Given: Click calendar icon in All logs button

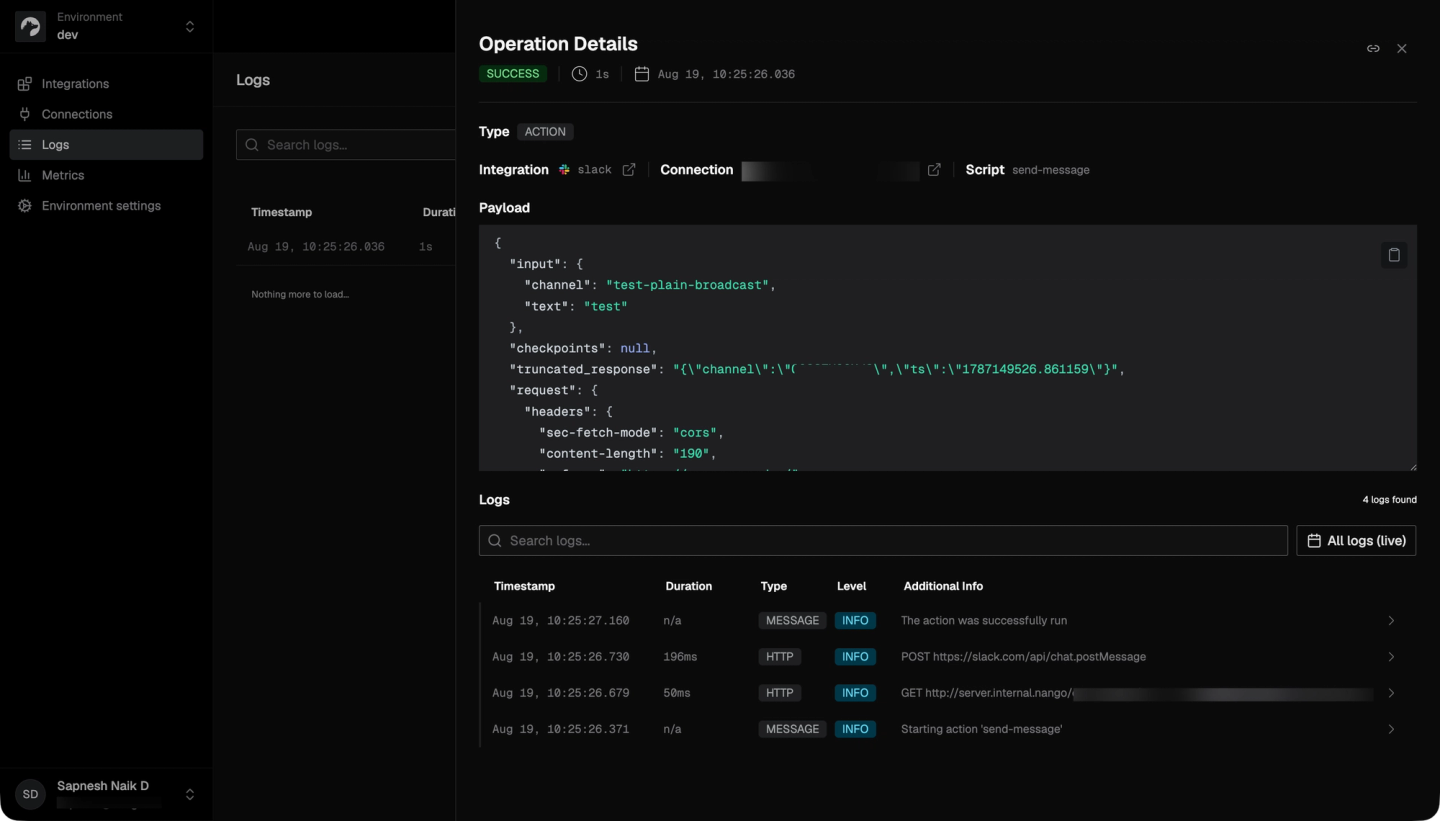Looking at the screenshot, I should click(x=1314, y=541).
